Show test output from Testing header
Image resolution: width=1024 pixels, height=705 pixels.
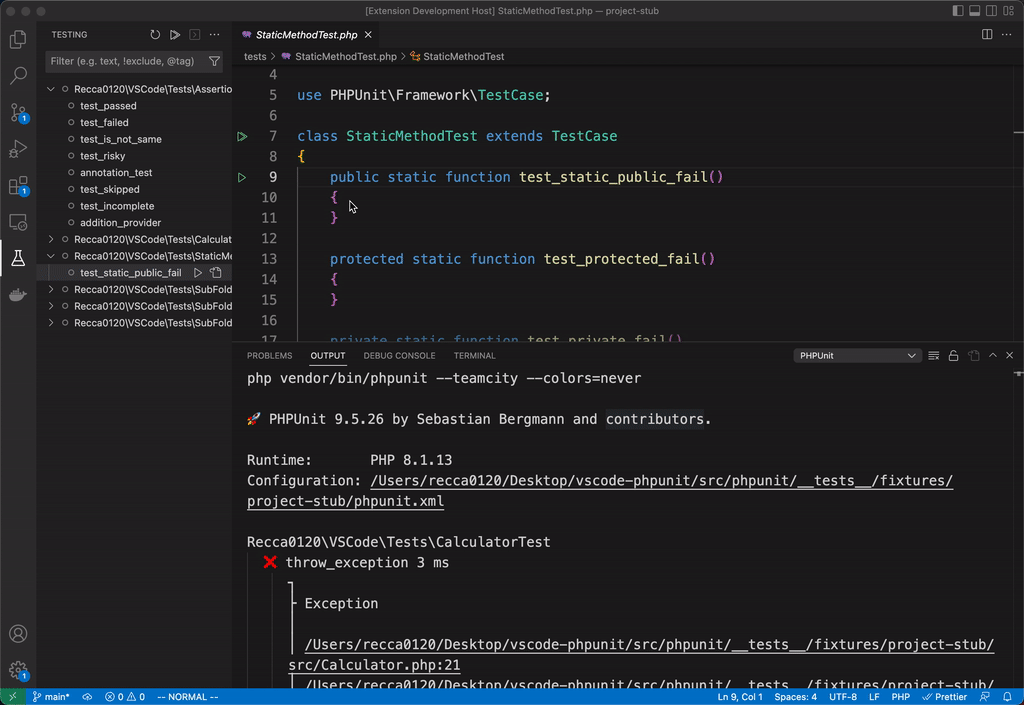(195, 35)
